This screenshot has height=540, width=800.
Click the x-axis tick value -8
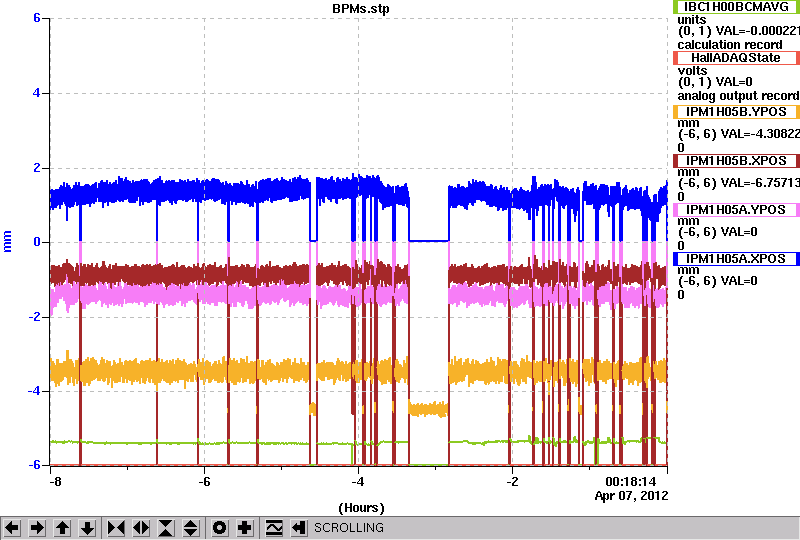55,482
